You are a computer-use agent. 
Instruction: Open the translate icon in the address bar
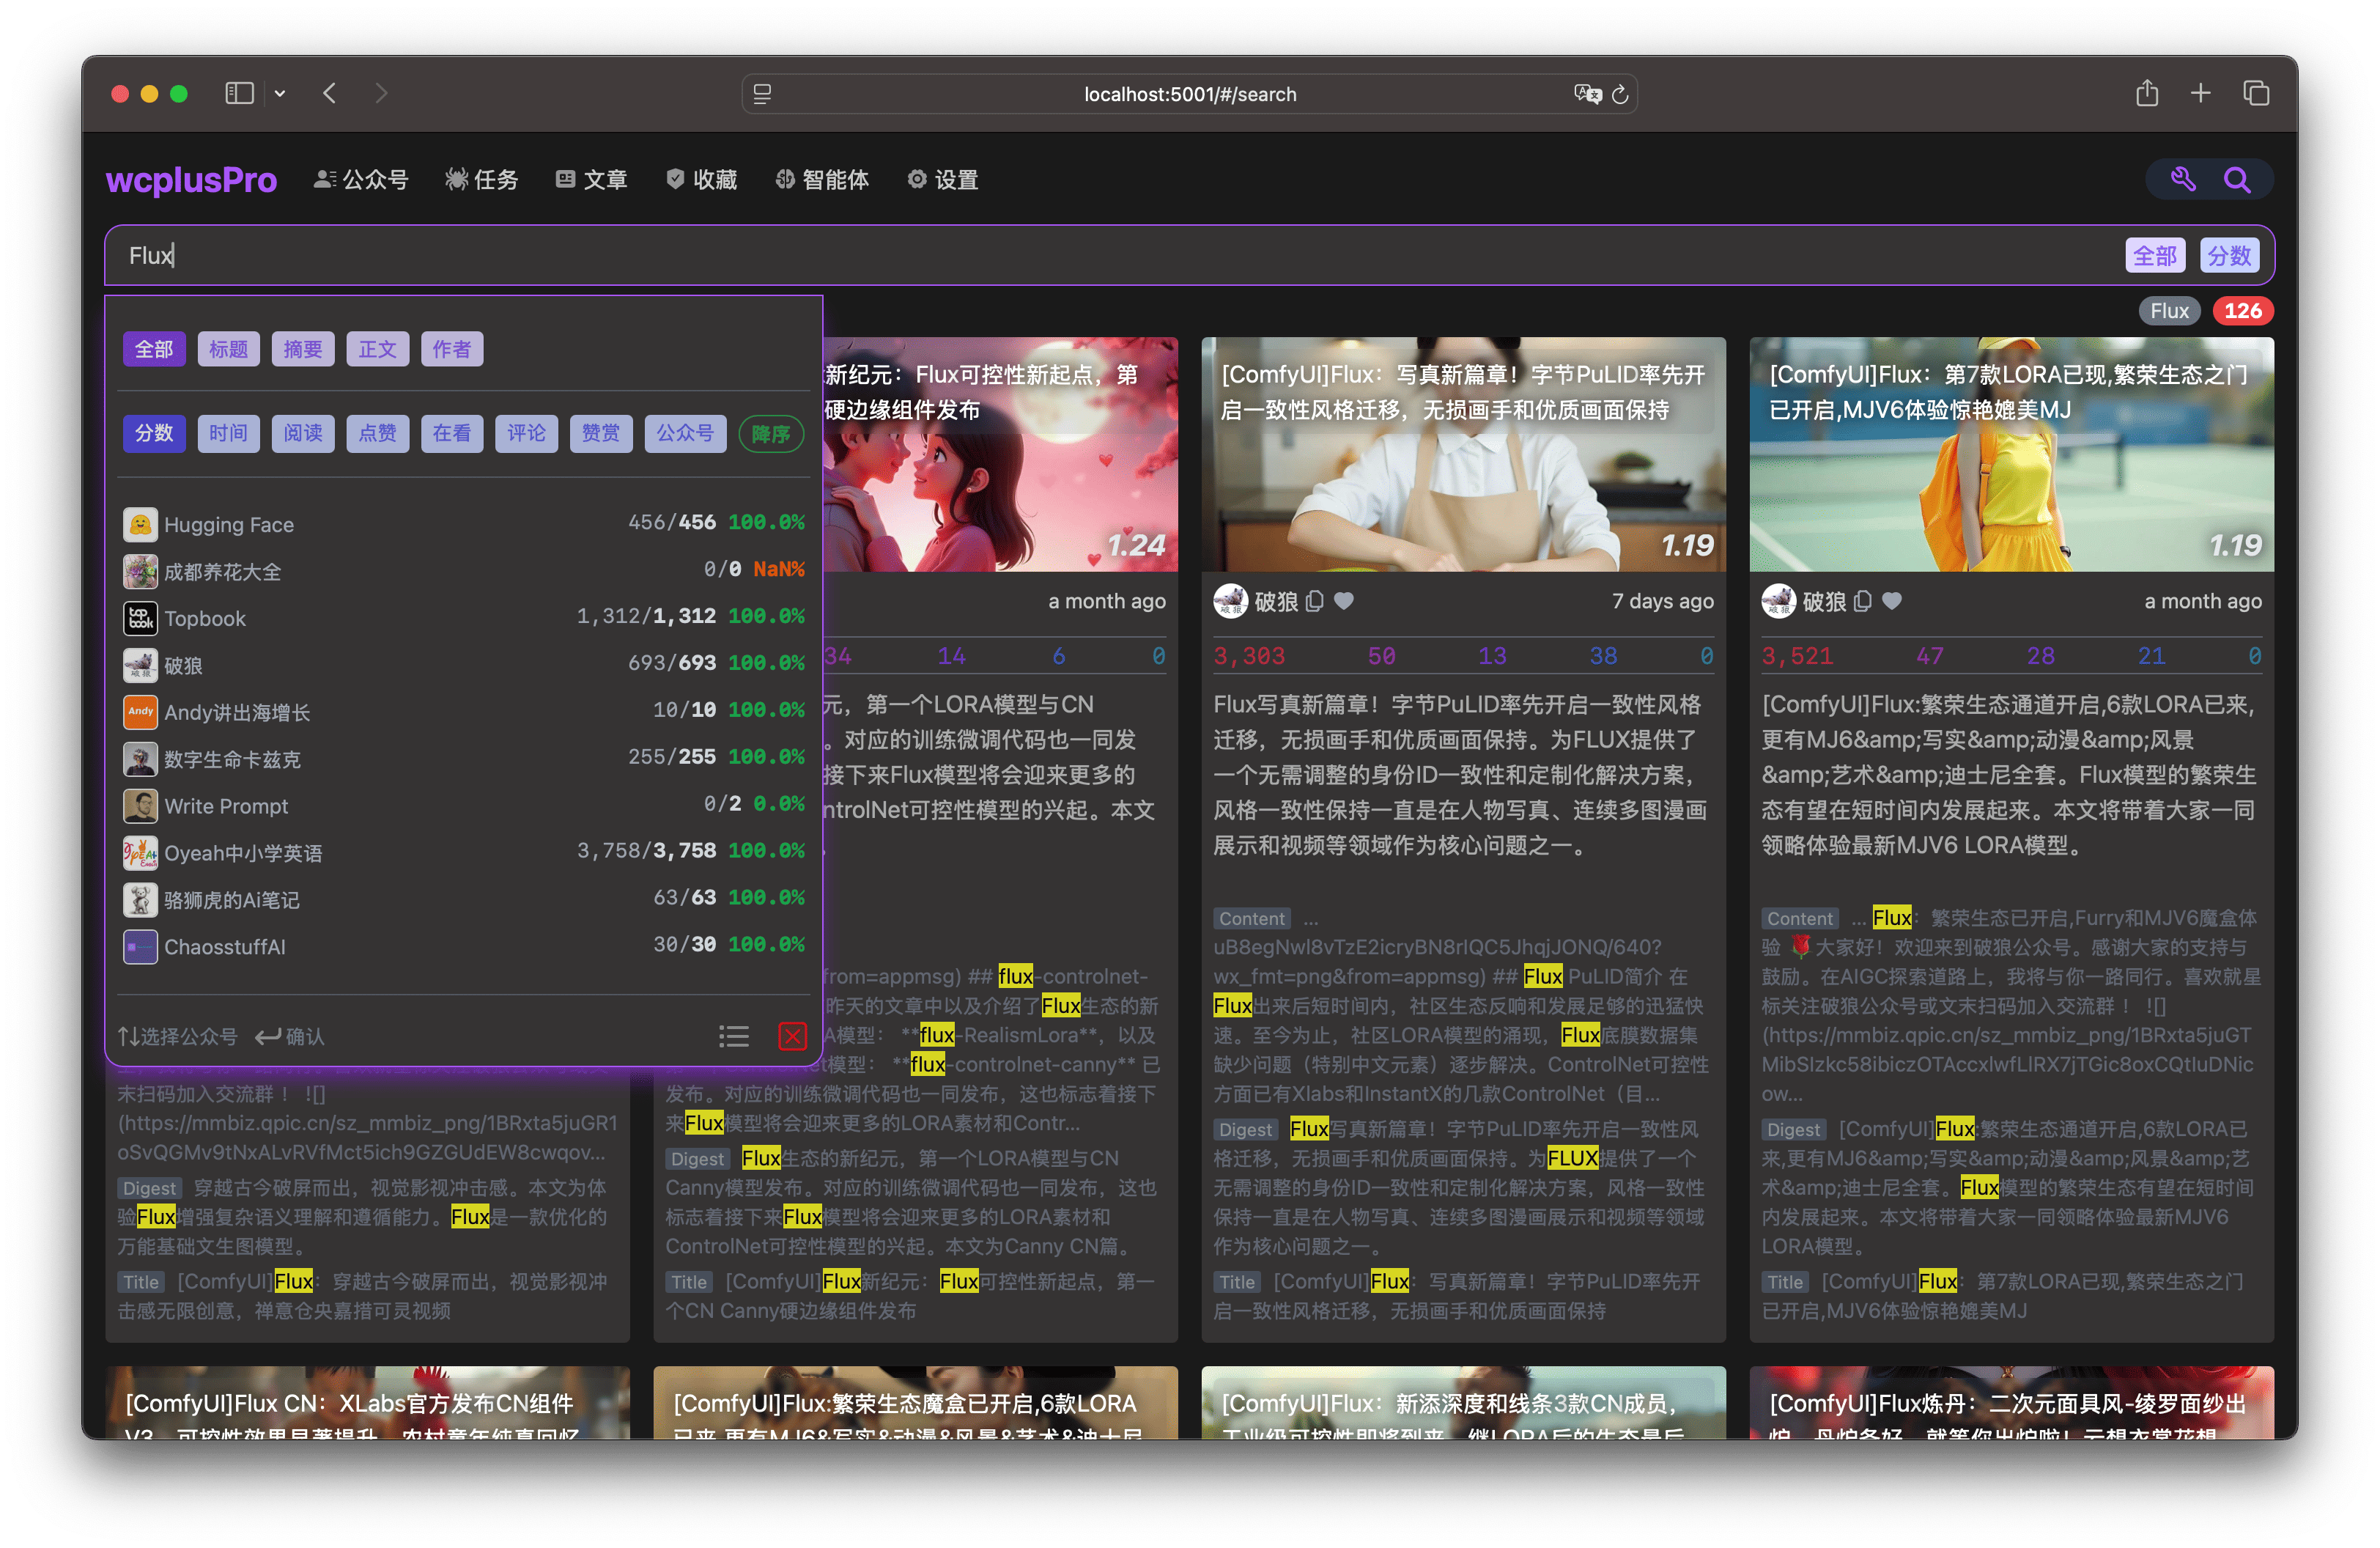point(1587,94)
